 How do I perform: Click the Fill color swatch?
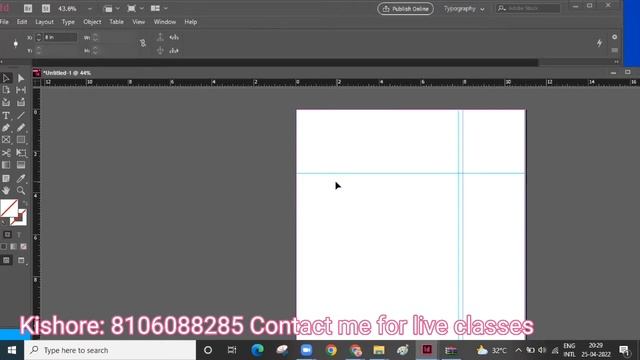click(x=9, y=208)
